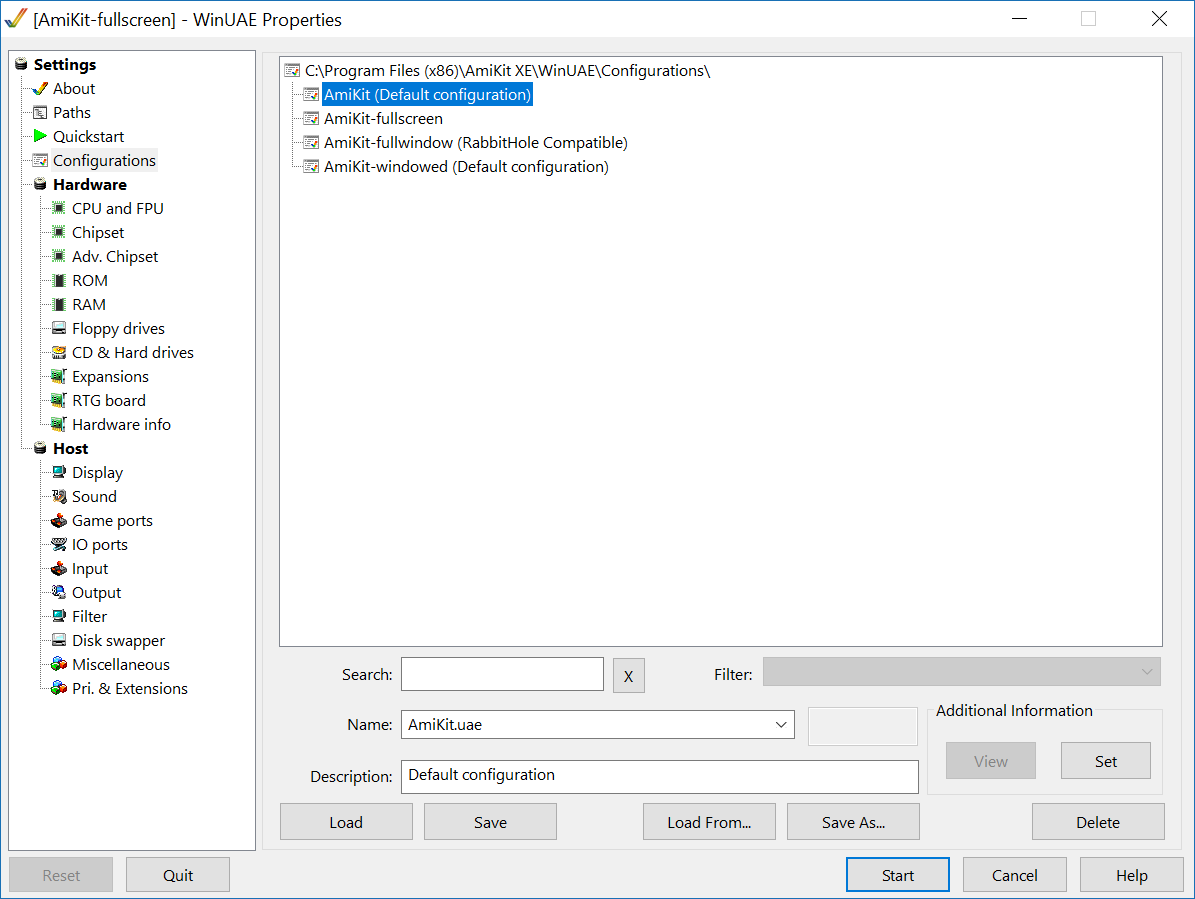Click the About checkmark icon

point(40,88)
